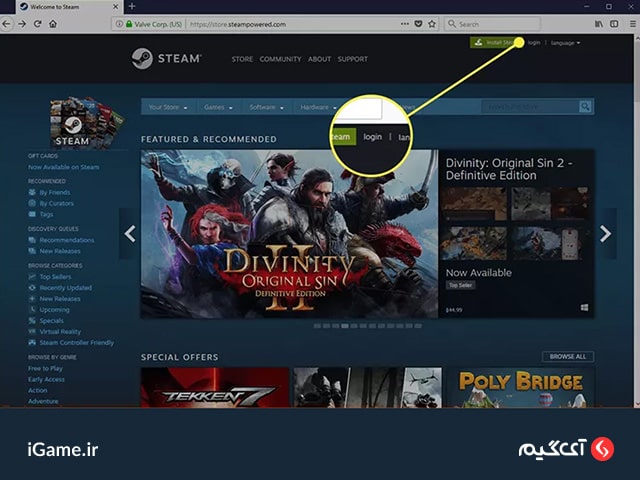Screen dimensions: 640x480
Task: Open the browser home page icon
Action: click(x=53, y=24)
